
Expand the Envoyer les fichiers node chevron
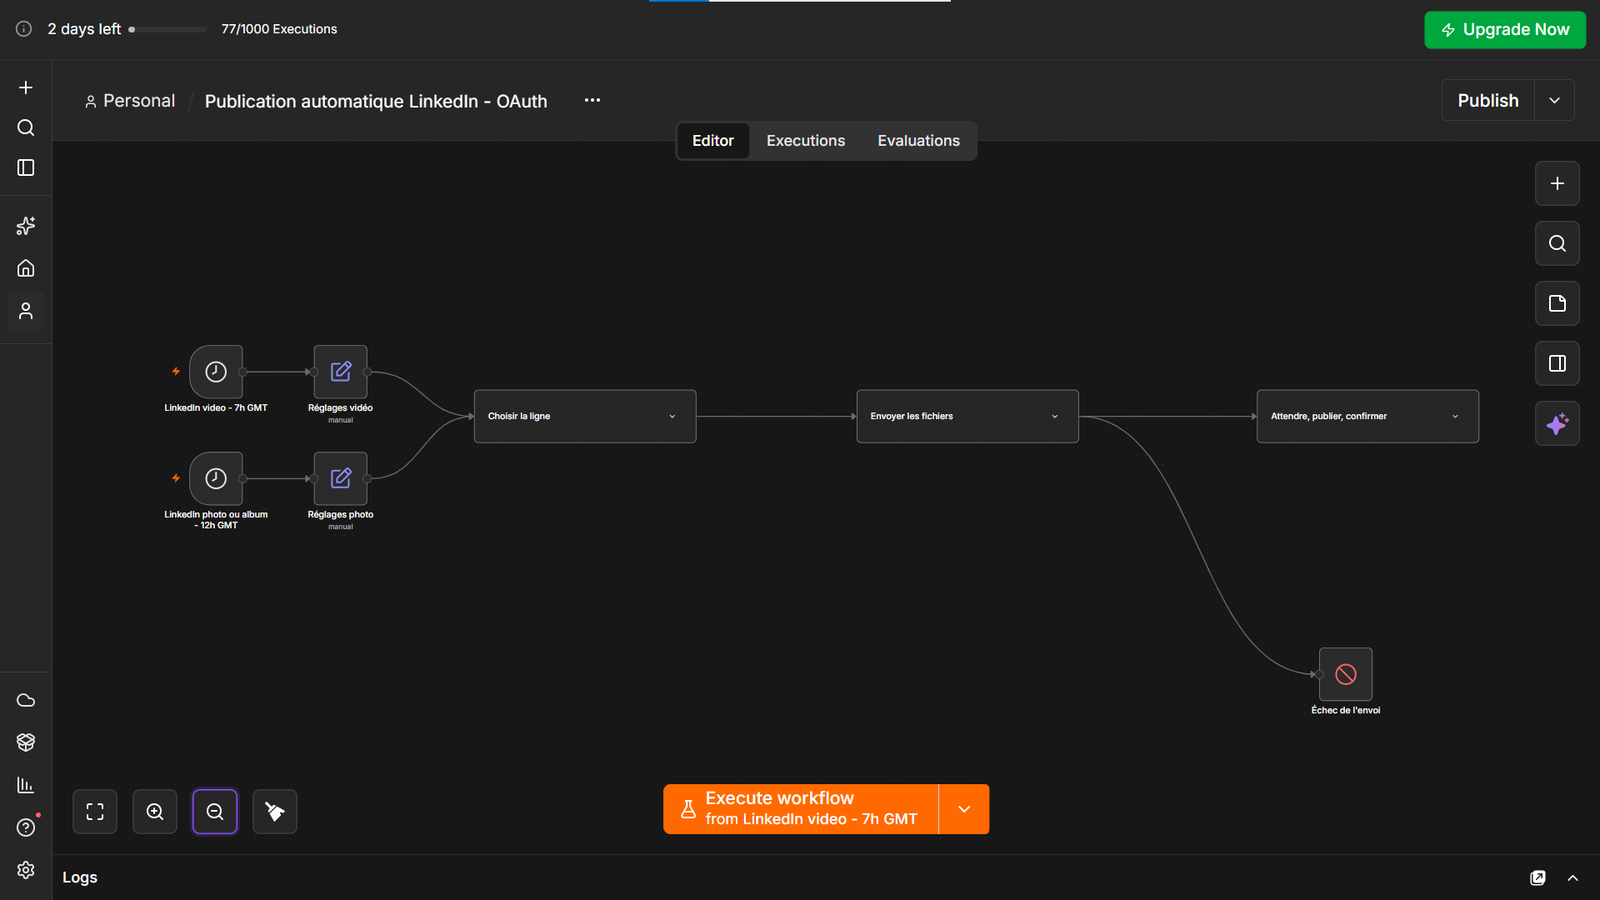(1054, 416)
